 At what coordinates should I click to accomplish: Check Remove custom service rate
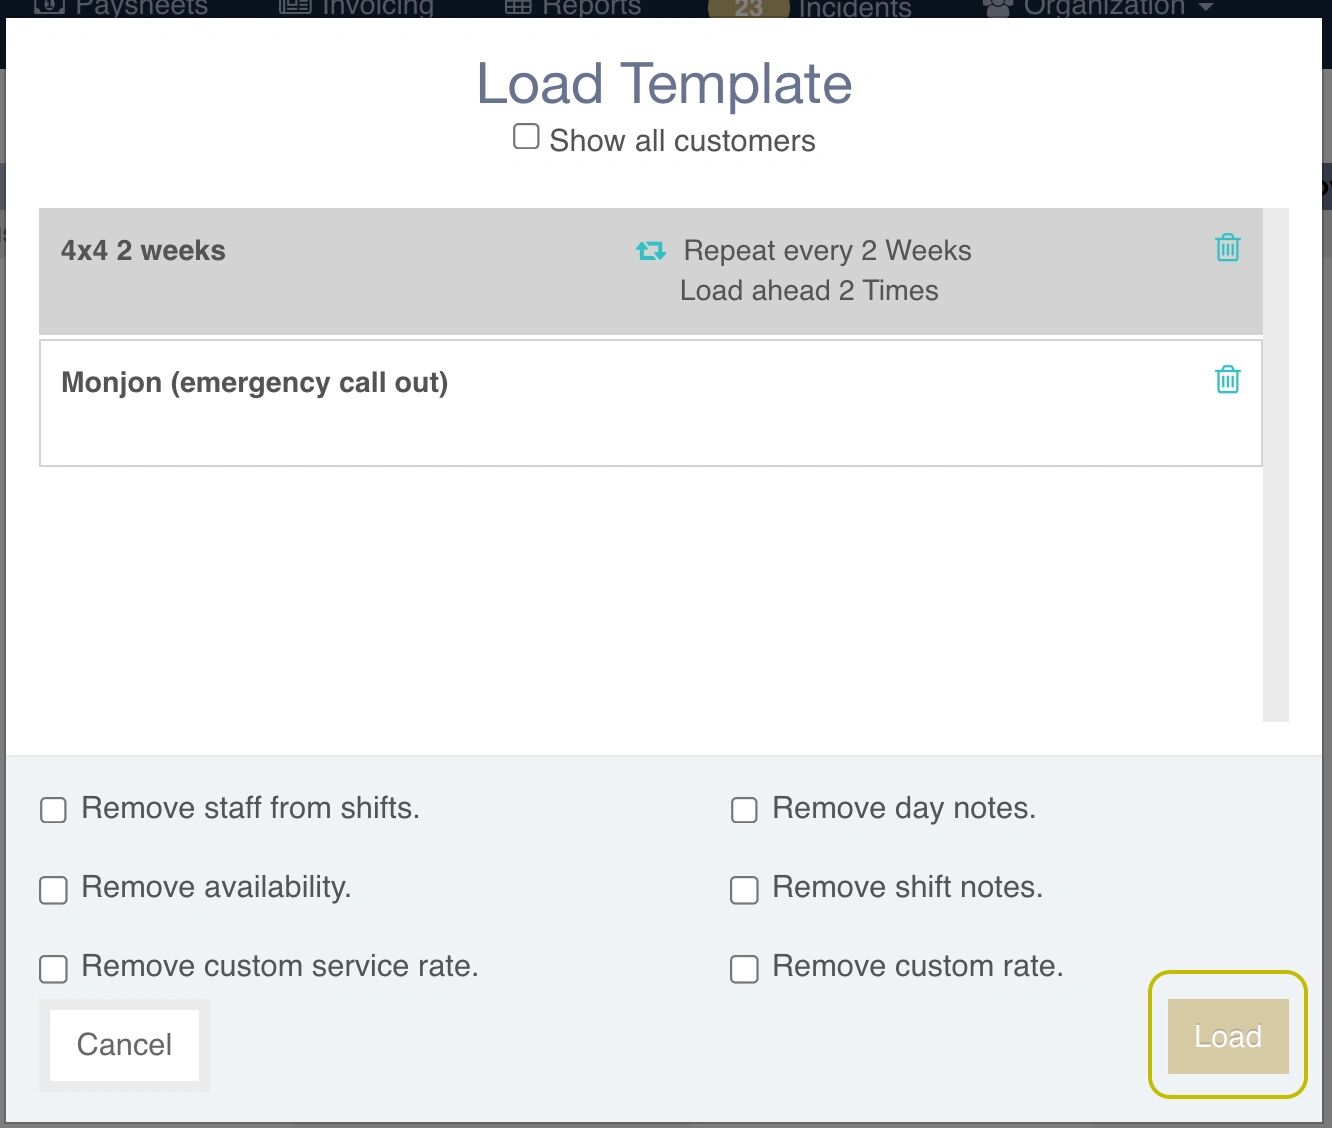tap(53, 968)
